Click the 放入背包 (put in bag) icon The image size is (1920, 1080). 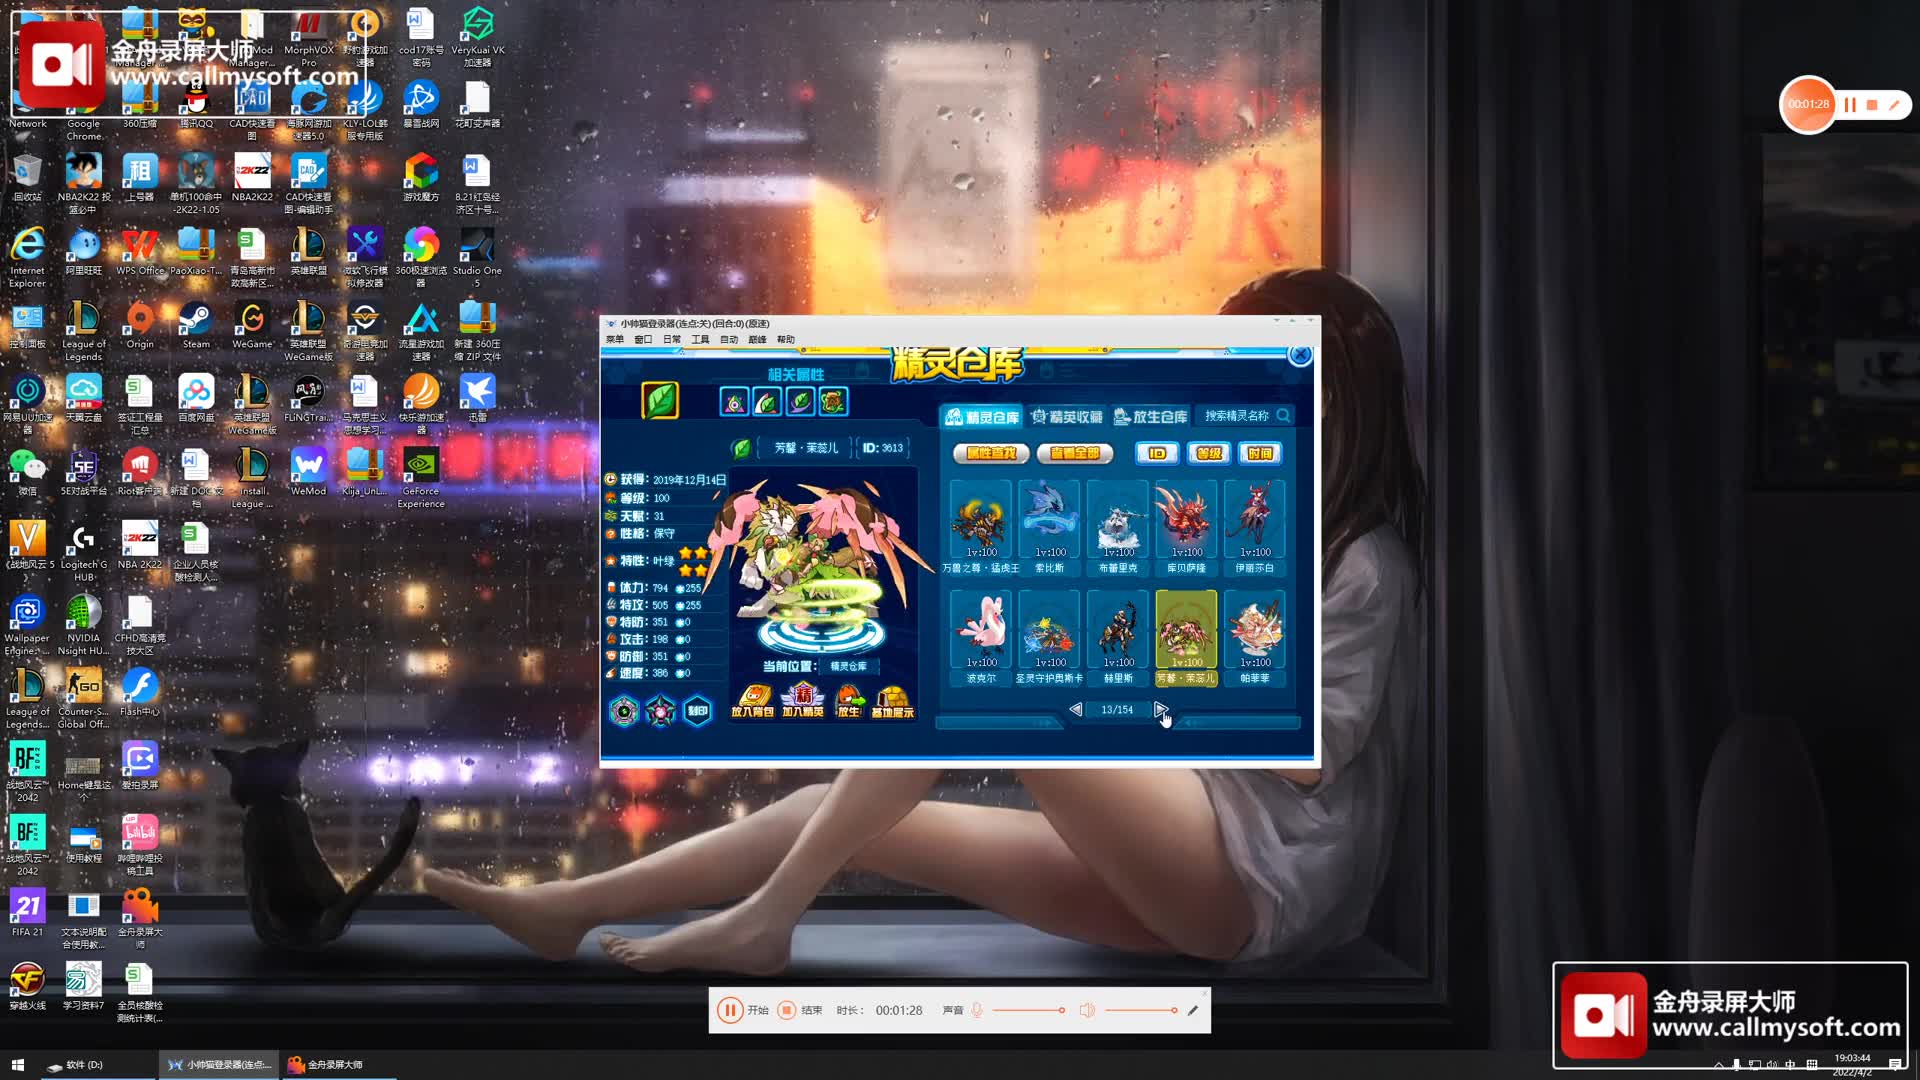[x=752, y=700]
